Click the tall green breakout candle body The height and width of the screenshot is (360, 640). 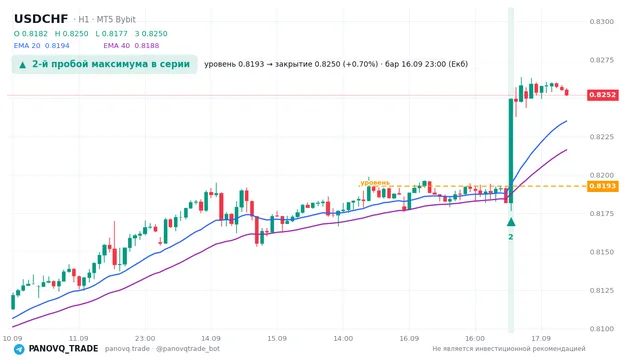(511, 151)
